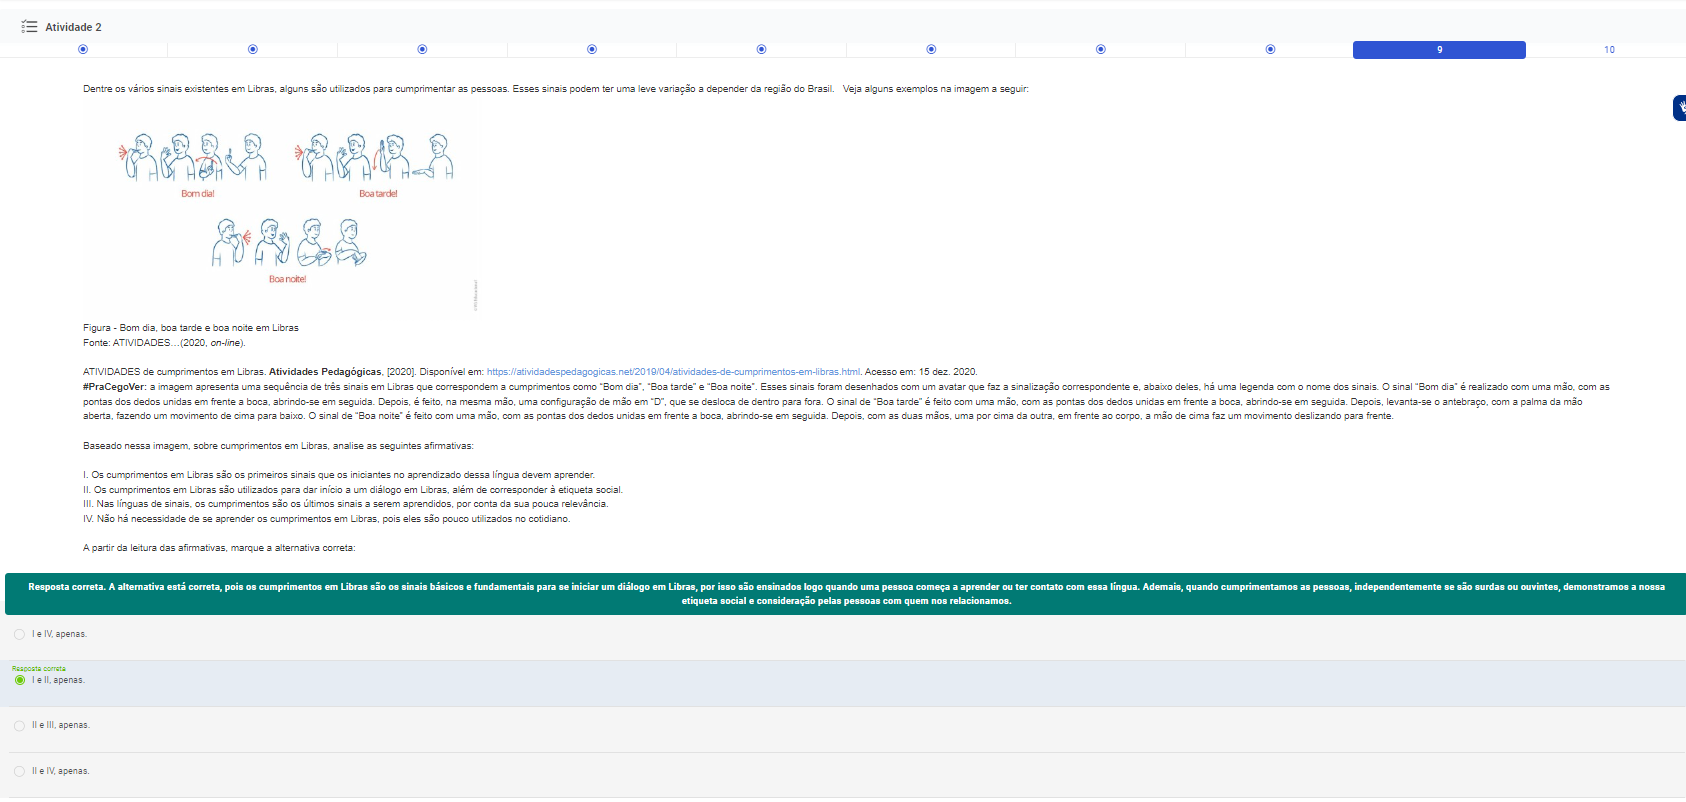This screenshot has width=1686, height=802.
Task: Switch to question tab 10
Action: [1609, 50]
